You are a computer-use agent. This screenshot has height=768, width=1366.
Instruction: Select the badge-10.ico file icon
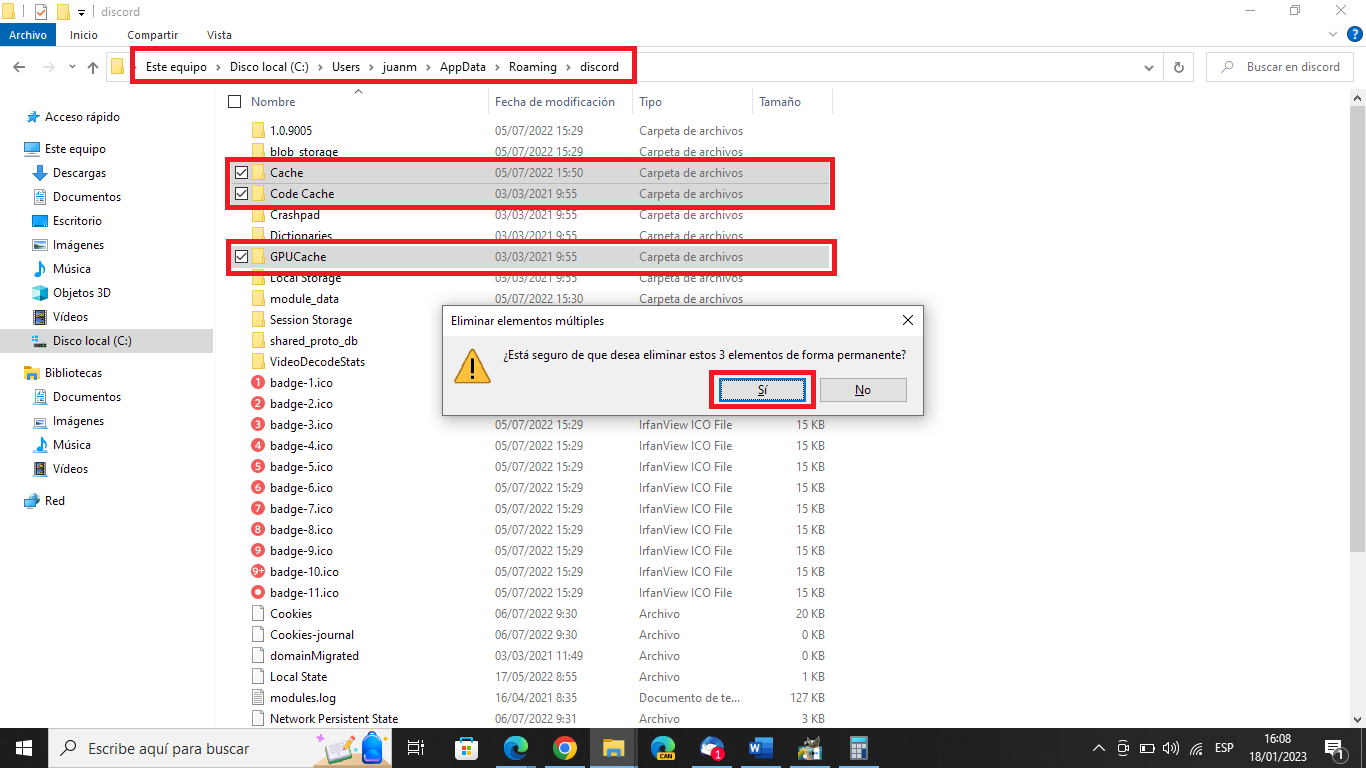[x=258, y=572]
